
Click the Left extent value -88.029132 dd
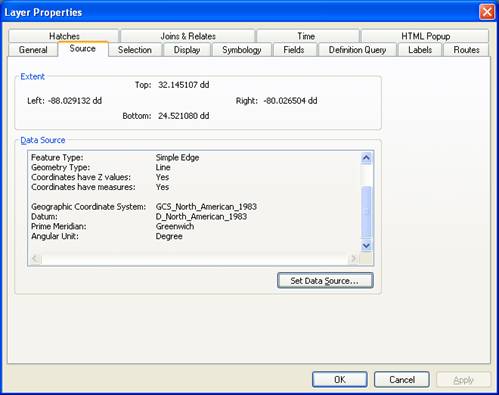point(75,101)
